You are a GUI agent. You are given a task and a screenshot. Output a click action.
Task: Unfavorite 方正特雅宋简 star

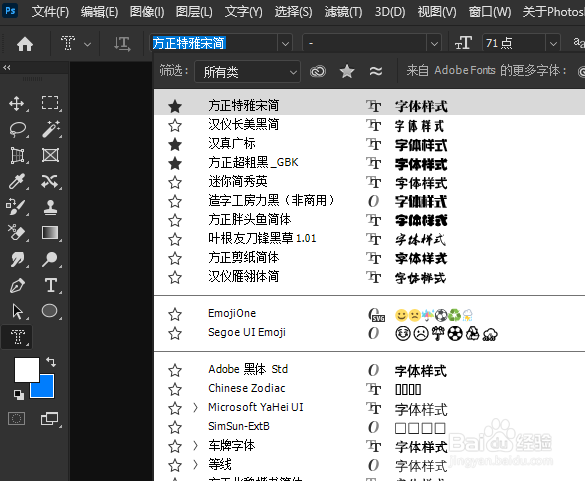175,106
